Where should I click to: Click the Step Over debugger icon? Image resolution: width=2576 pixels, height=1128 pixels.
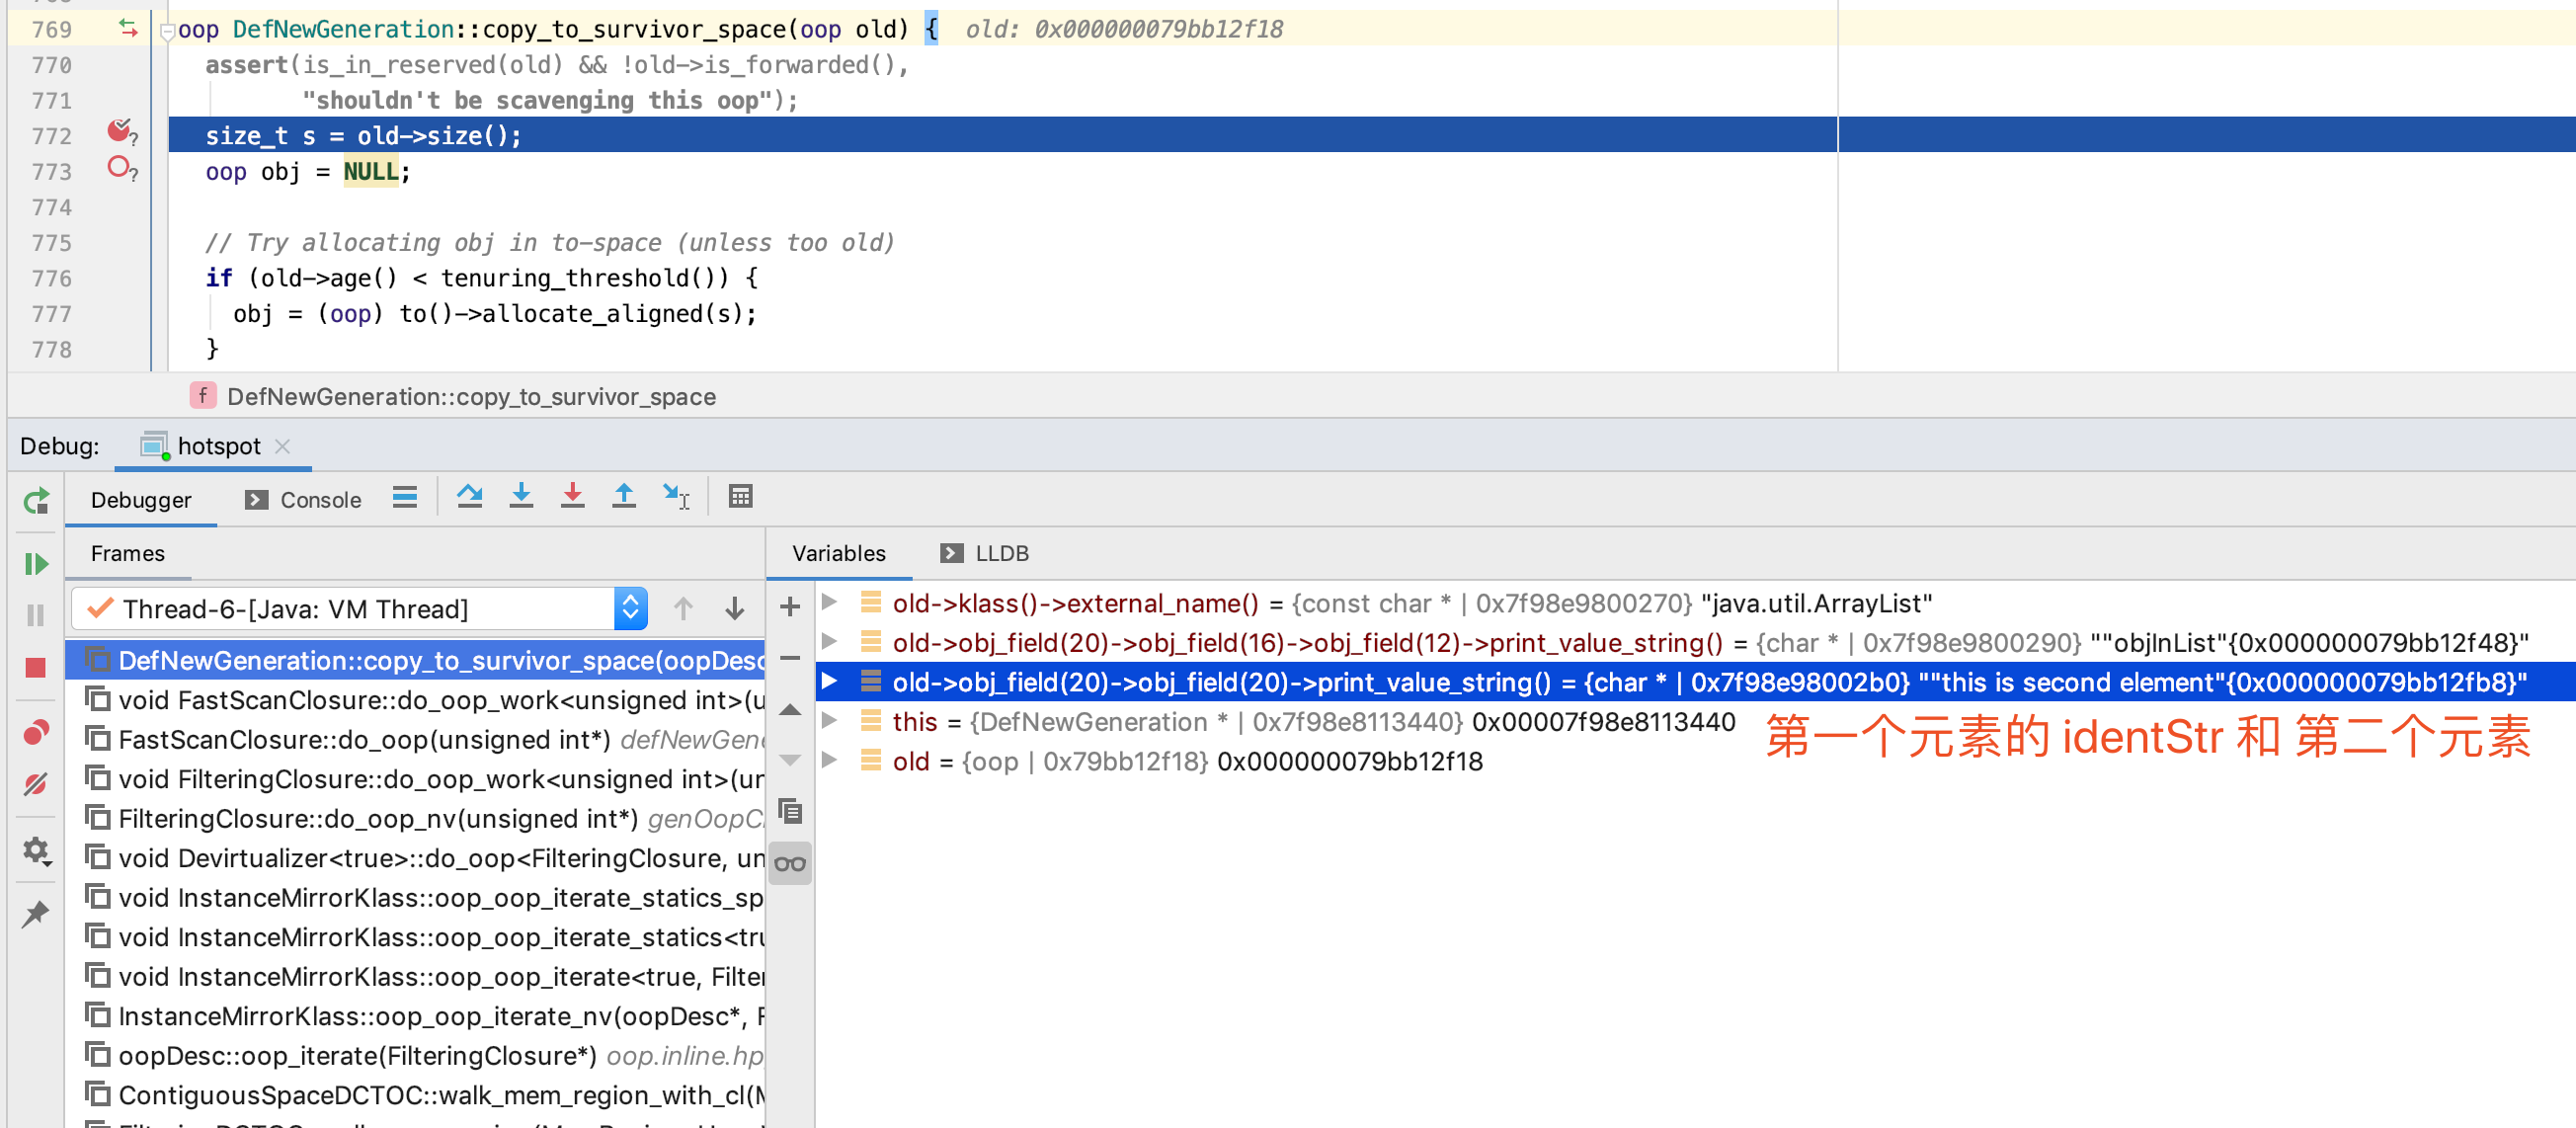pos(469,496)
